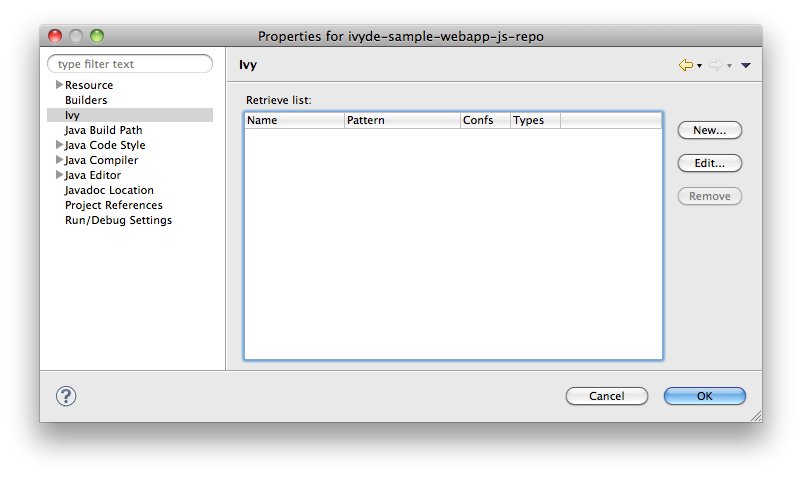The width and height of the screenshot is (802, 477).
Task: Click the type filter text field
Action: pos(130,64)
